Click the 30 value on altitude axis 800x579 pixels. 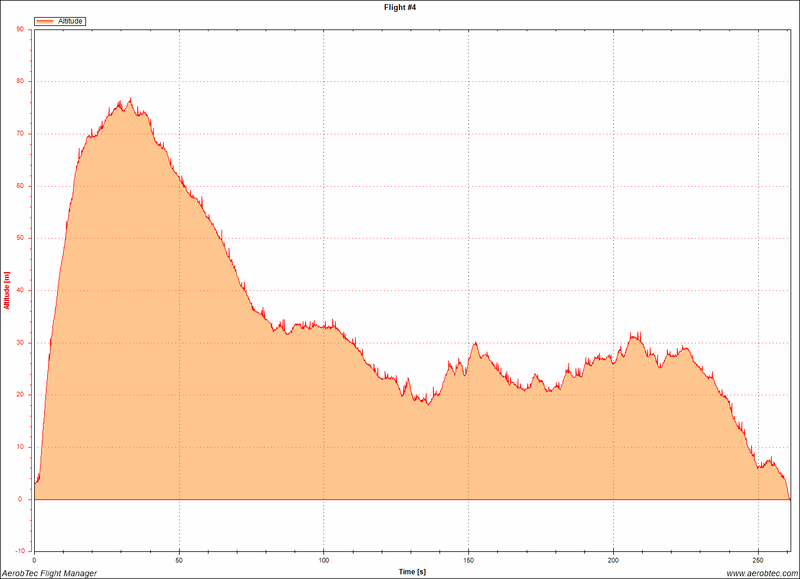(x=20, y=342)
